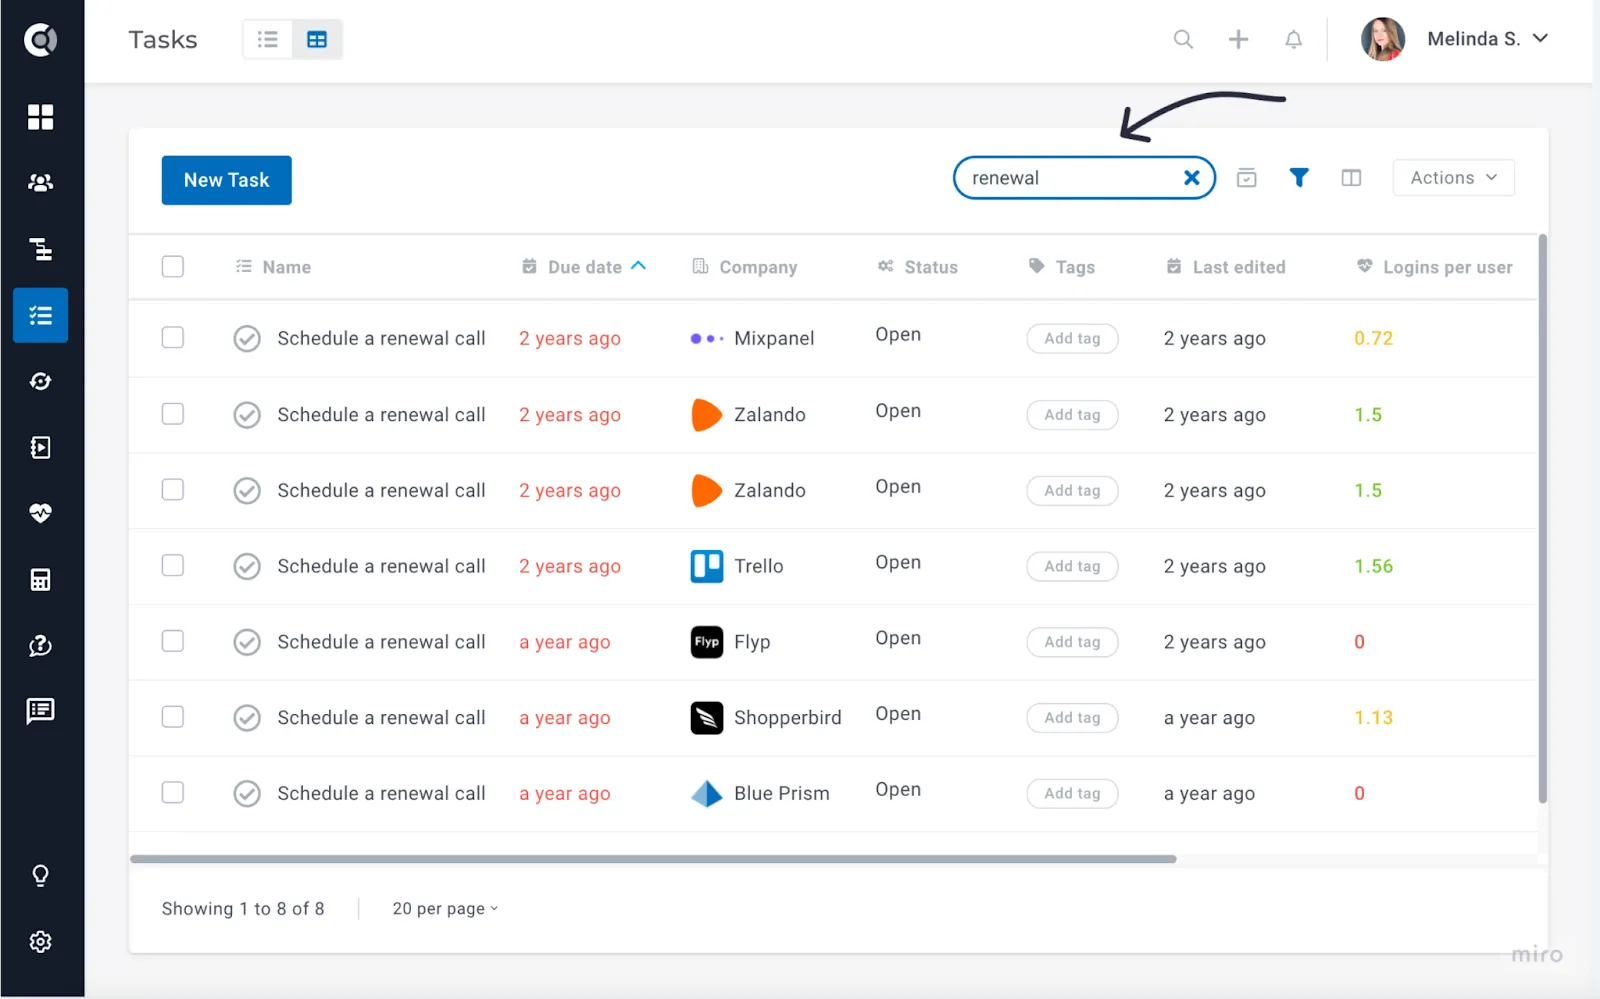Open the playbooks icon in sidebar
This screenshot has height=999, width=1600.
40,447
